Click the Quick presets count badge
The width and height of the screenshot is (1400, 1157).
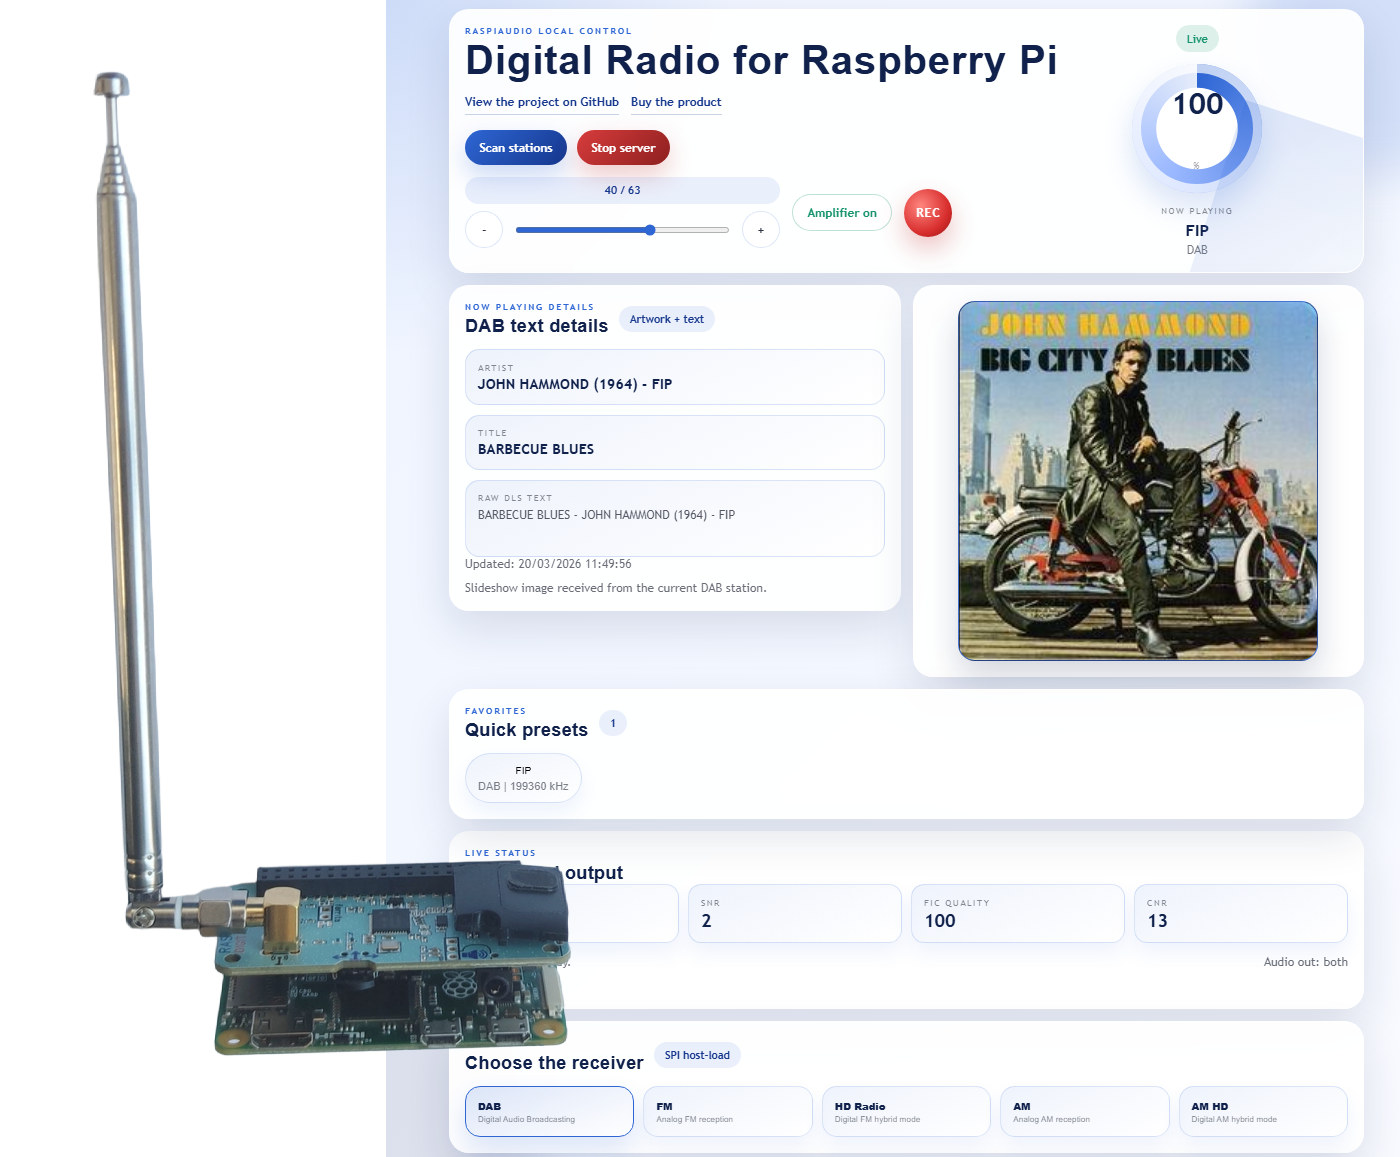613,722
